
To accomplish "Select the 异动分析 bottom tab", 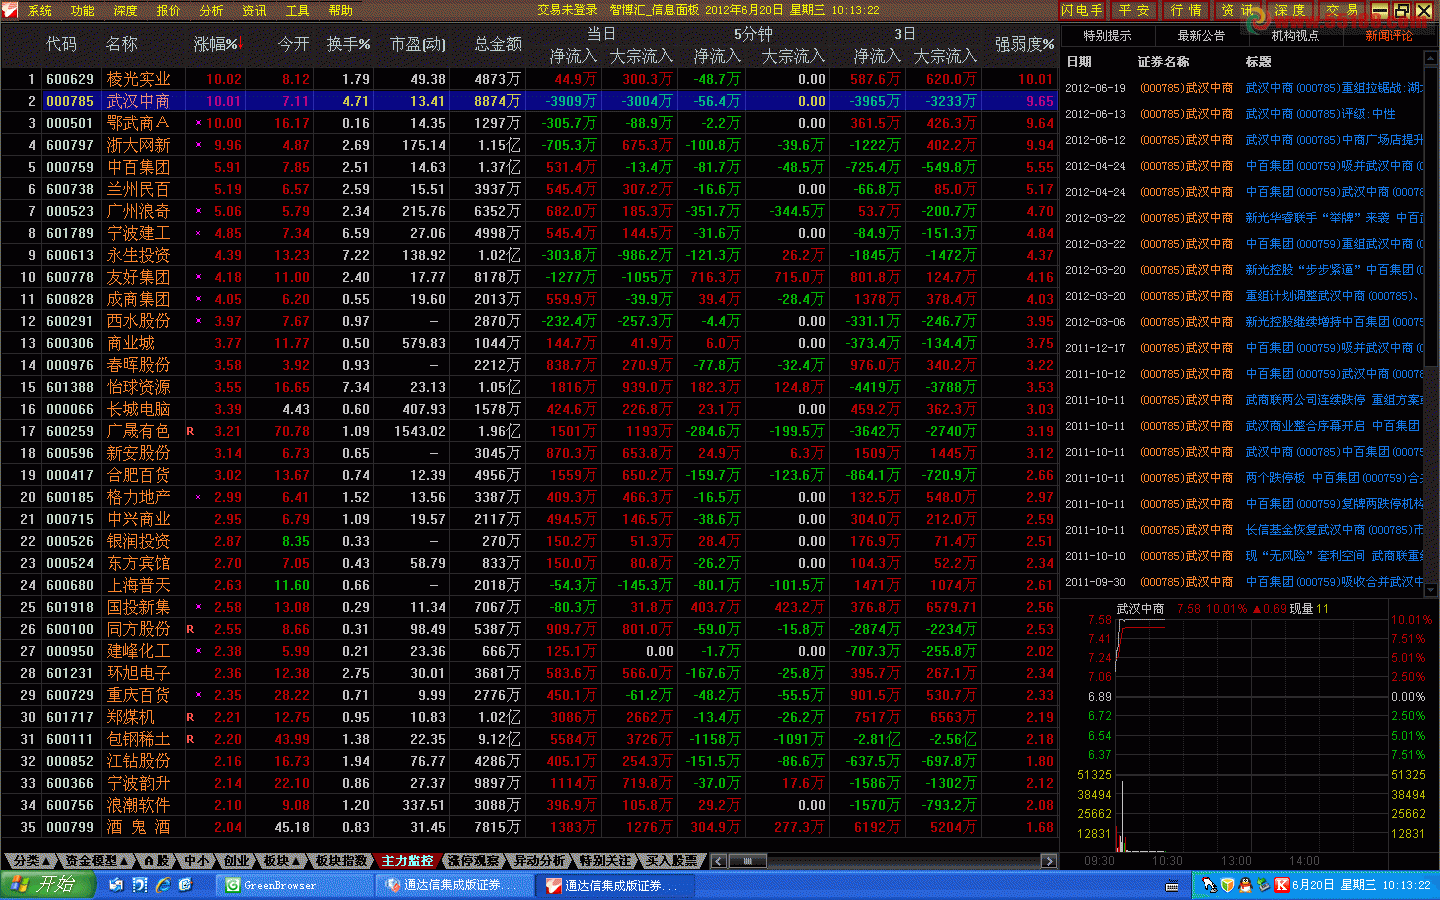I will (539, 861).
